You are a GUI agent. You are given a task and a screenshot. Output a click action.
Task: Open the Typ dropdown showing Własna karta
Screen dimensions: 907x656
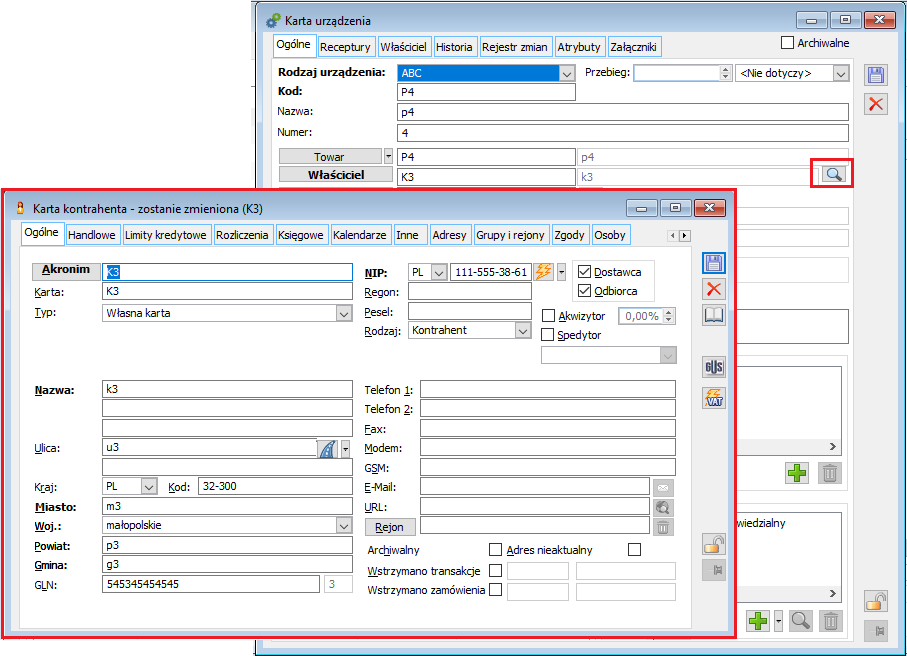pos(344,314)
